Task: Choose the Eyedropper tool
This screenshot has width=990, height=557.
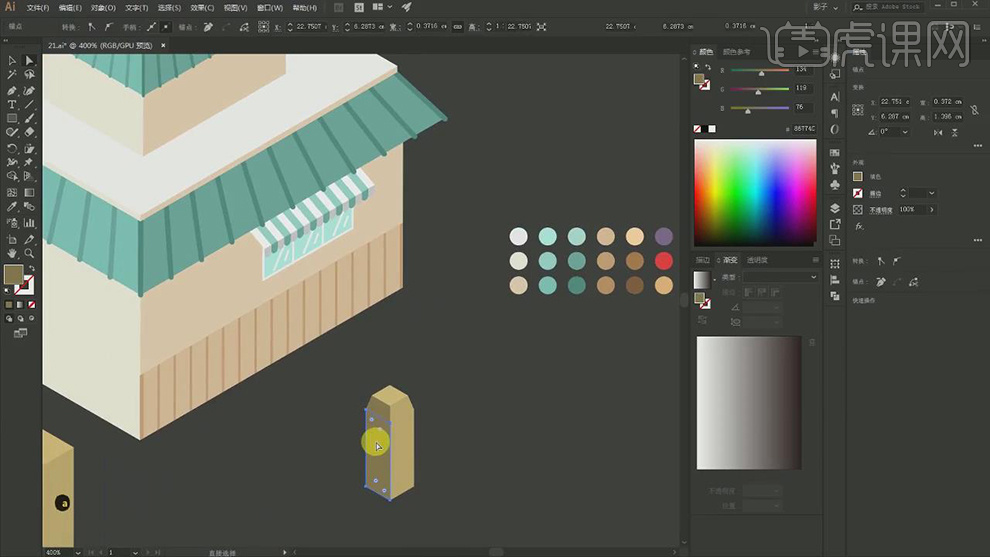Action: (x=12, y=207)
